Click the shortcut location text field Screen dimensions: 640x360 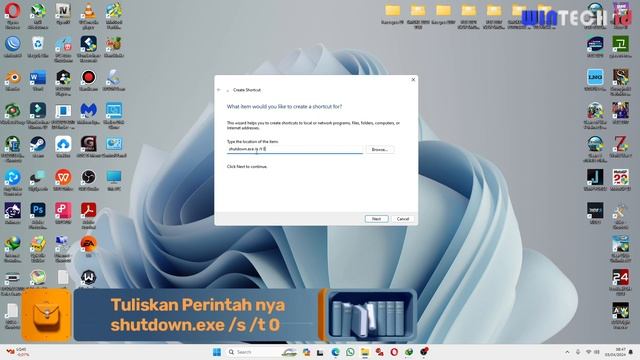295,149
